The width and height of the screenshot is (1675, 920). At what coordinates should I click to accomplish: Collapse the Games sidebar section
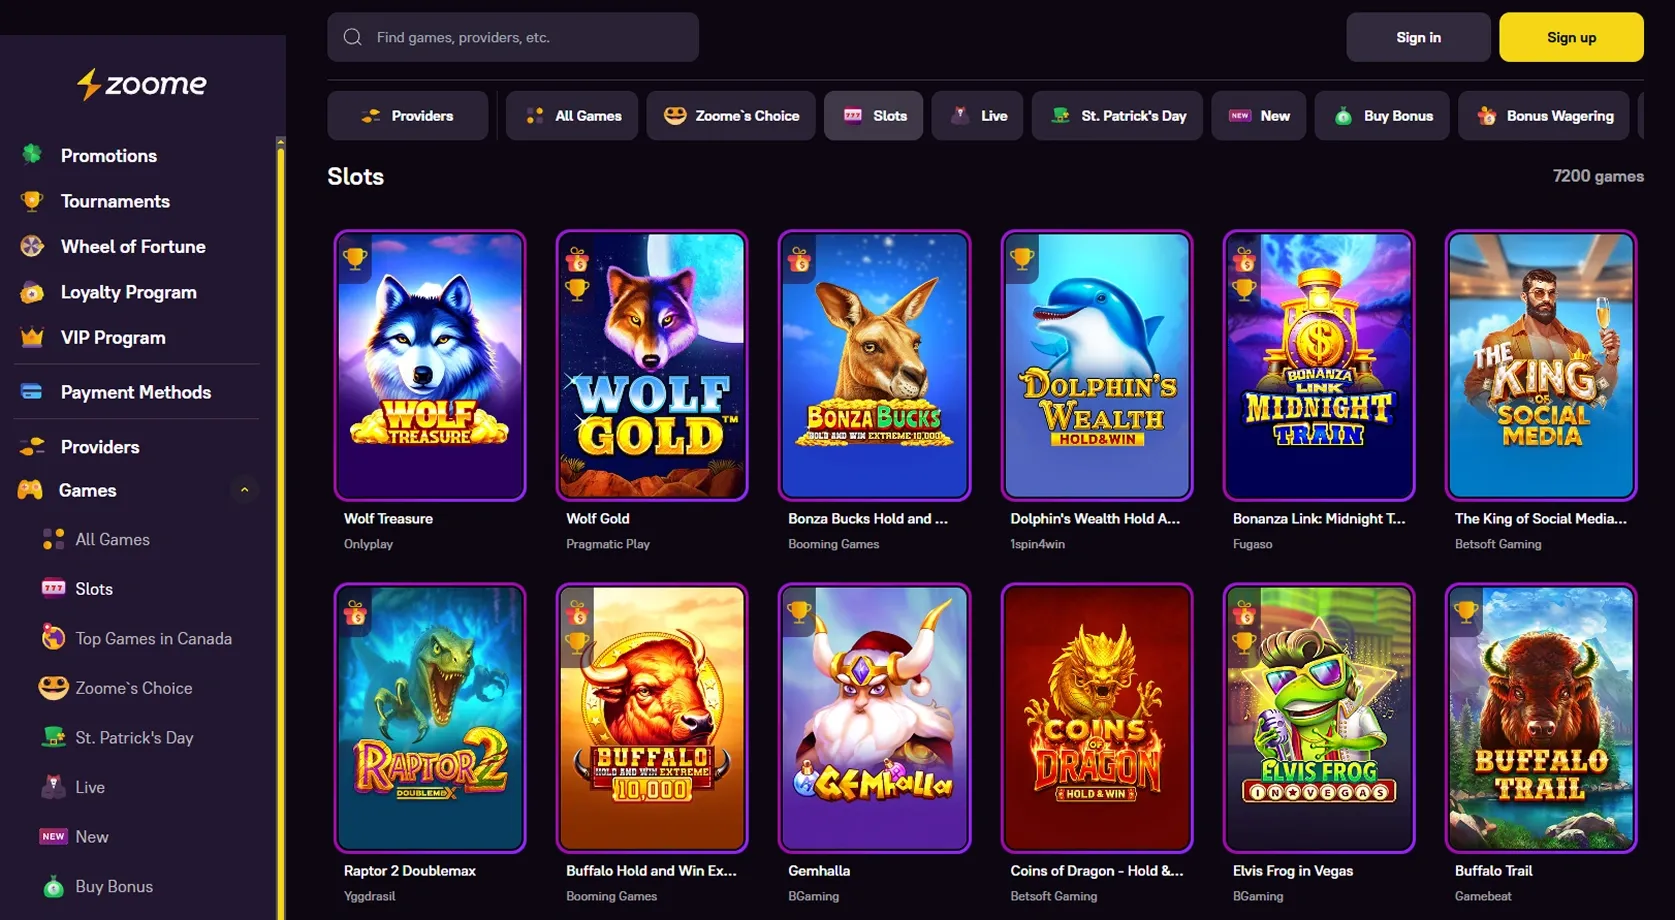244,490
